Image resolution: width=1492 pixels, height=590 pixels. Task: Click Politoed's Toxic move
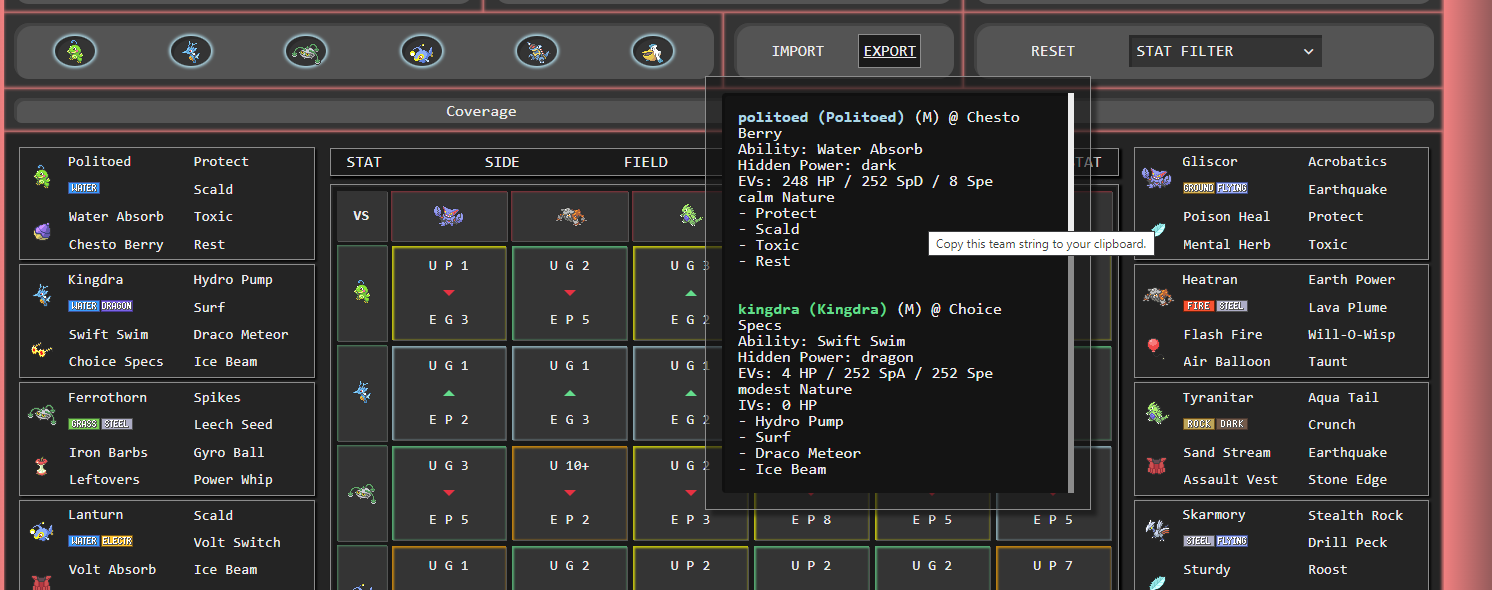point(213,216)
